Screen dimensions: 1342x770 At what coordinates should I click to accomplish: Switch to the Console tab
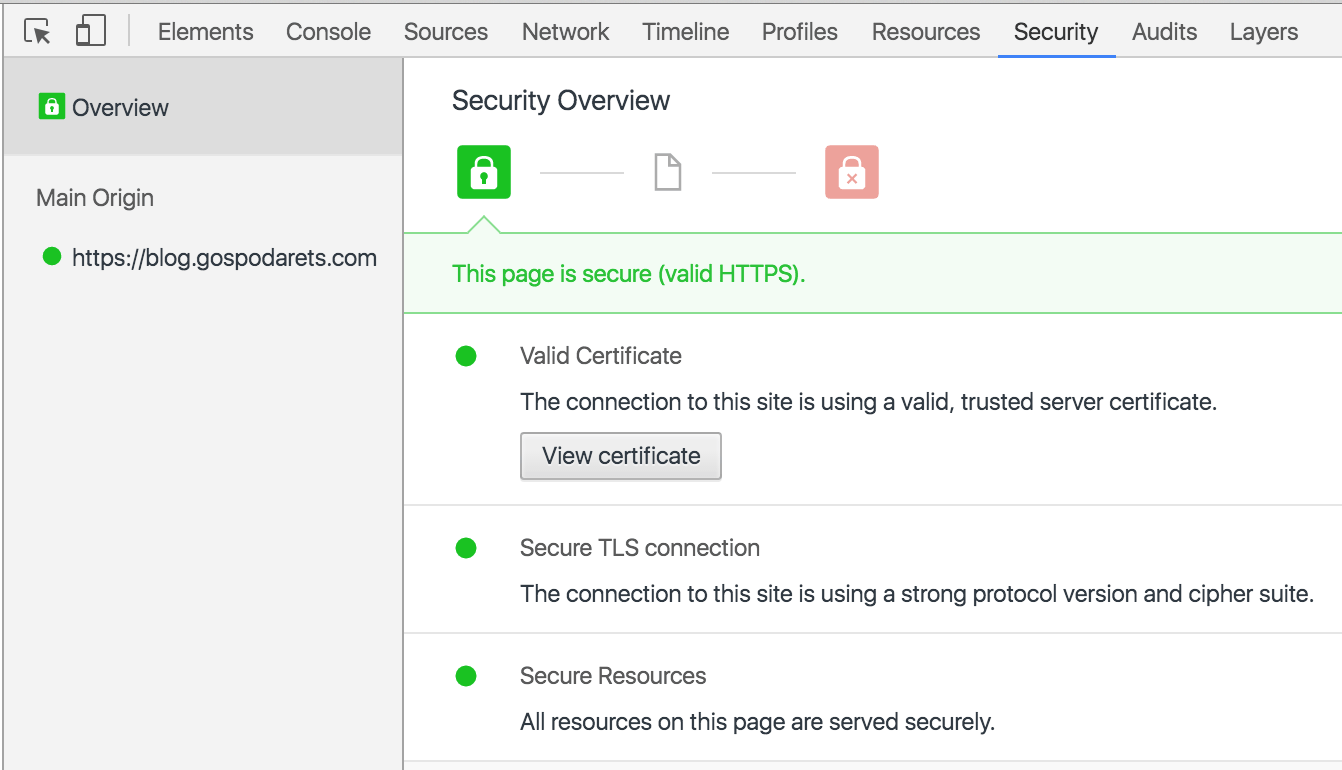[x=328, y=32]
